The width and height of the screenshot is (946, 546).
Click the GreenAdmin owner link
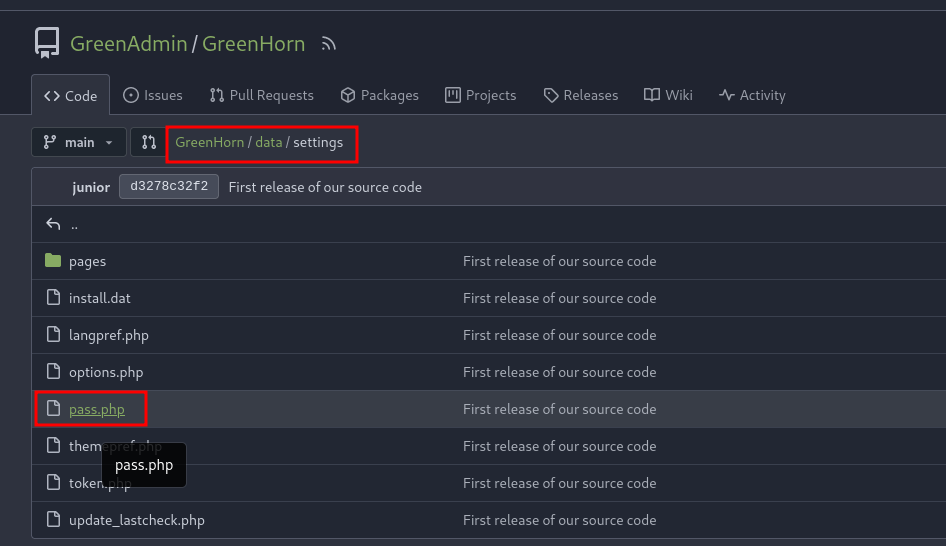pos(128,43)
